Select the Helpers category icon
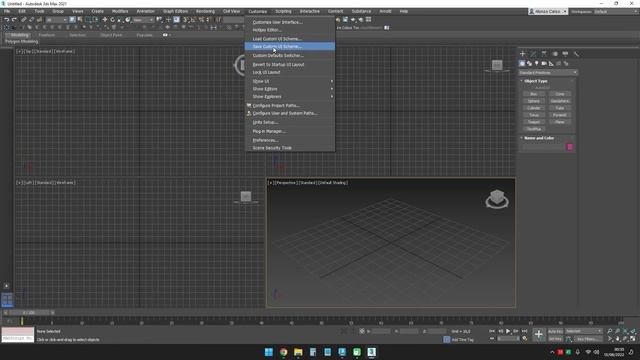Screen dimensions: 640x360 551,63
